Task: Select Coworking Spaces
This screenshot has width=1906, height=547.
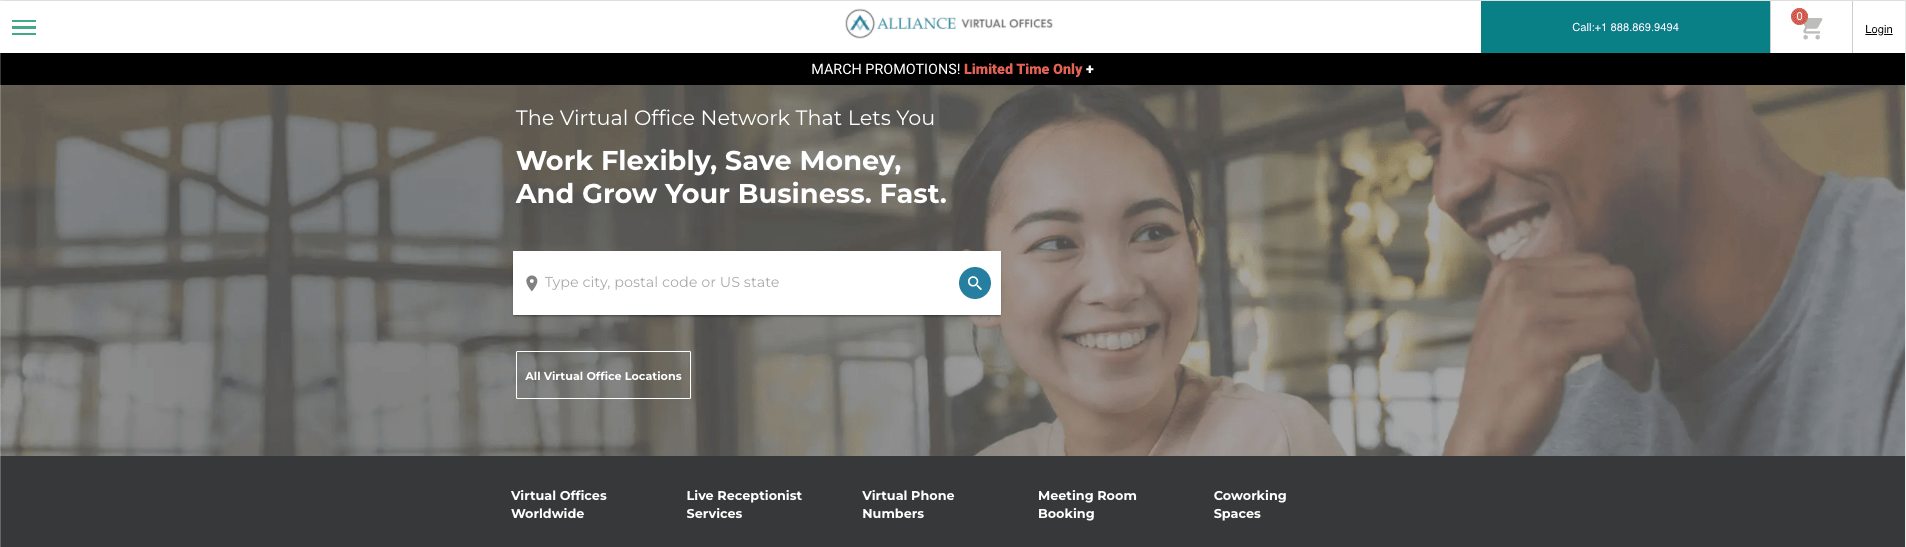Action: [x=1250, y=504]
